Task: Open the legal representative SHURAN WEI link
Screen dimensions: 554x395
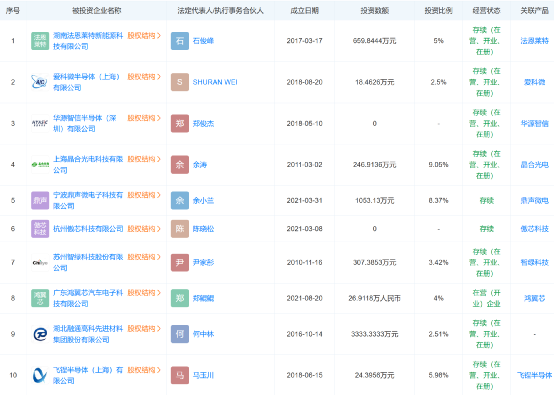Action: (x=215, y=82)
